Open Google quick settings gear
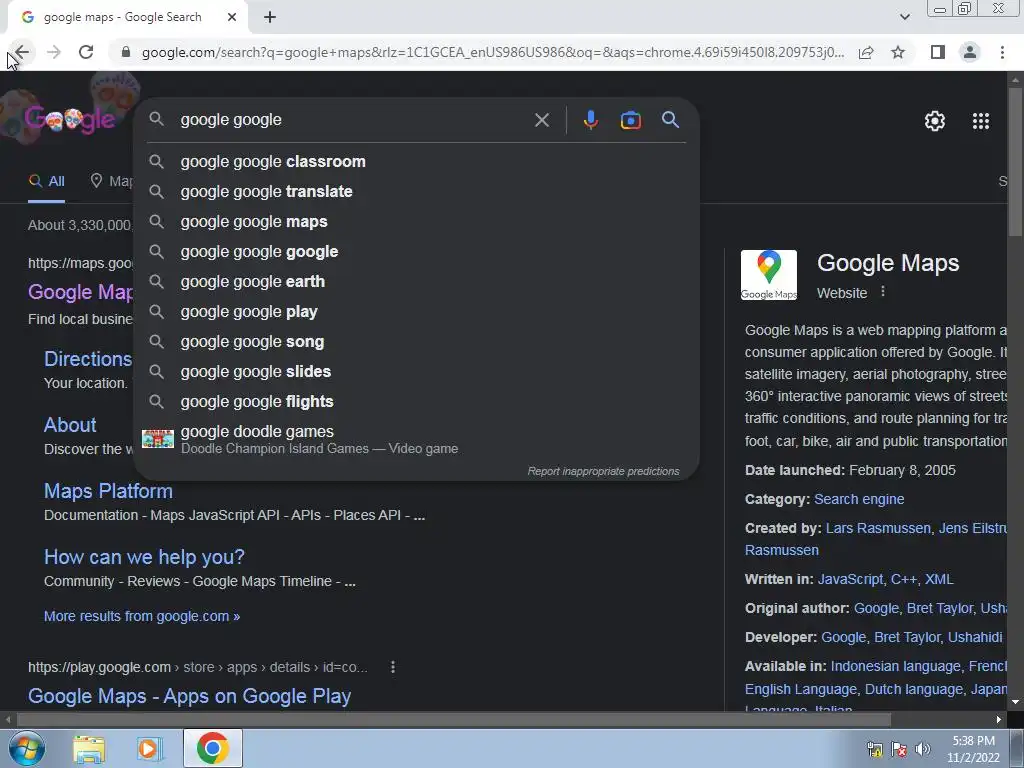The image size is (1024, 768). coord(935,121)
